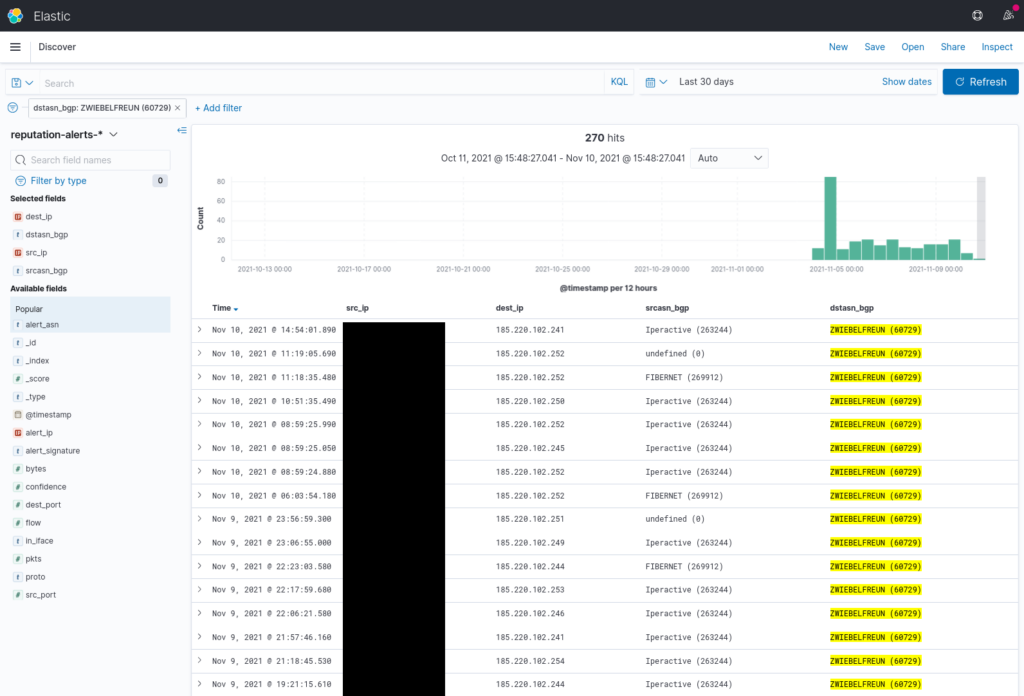Open the calendar quick date menu
This screenshot has width=1024, height=696.
click(x=654, y=82)
